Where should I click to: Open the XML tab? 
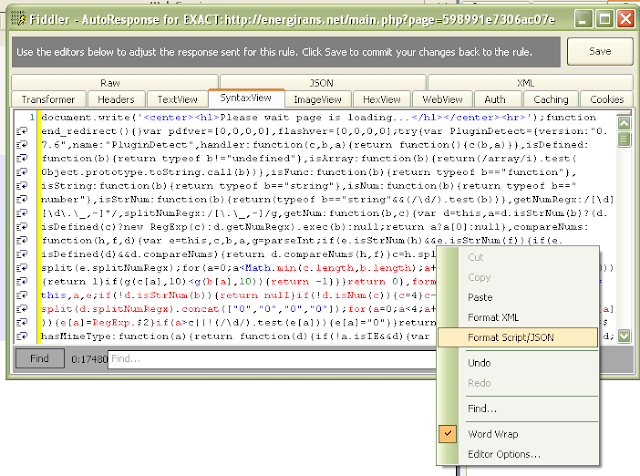529,83
